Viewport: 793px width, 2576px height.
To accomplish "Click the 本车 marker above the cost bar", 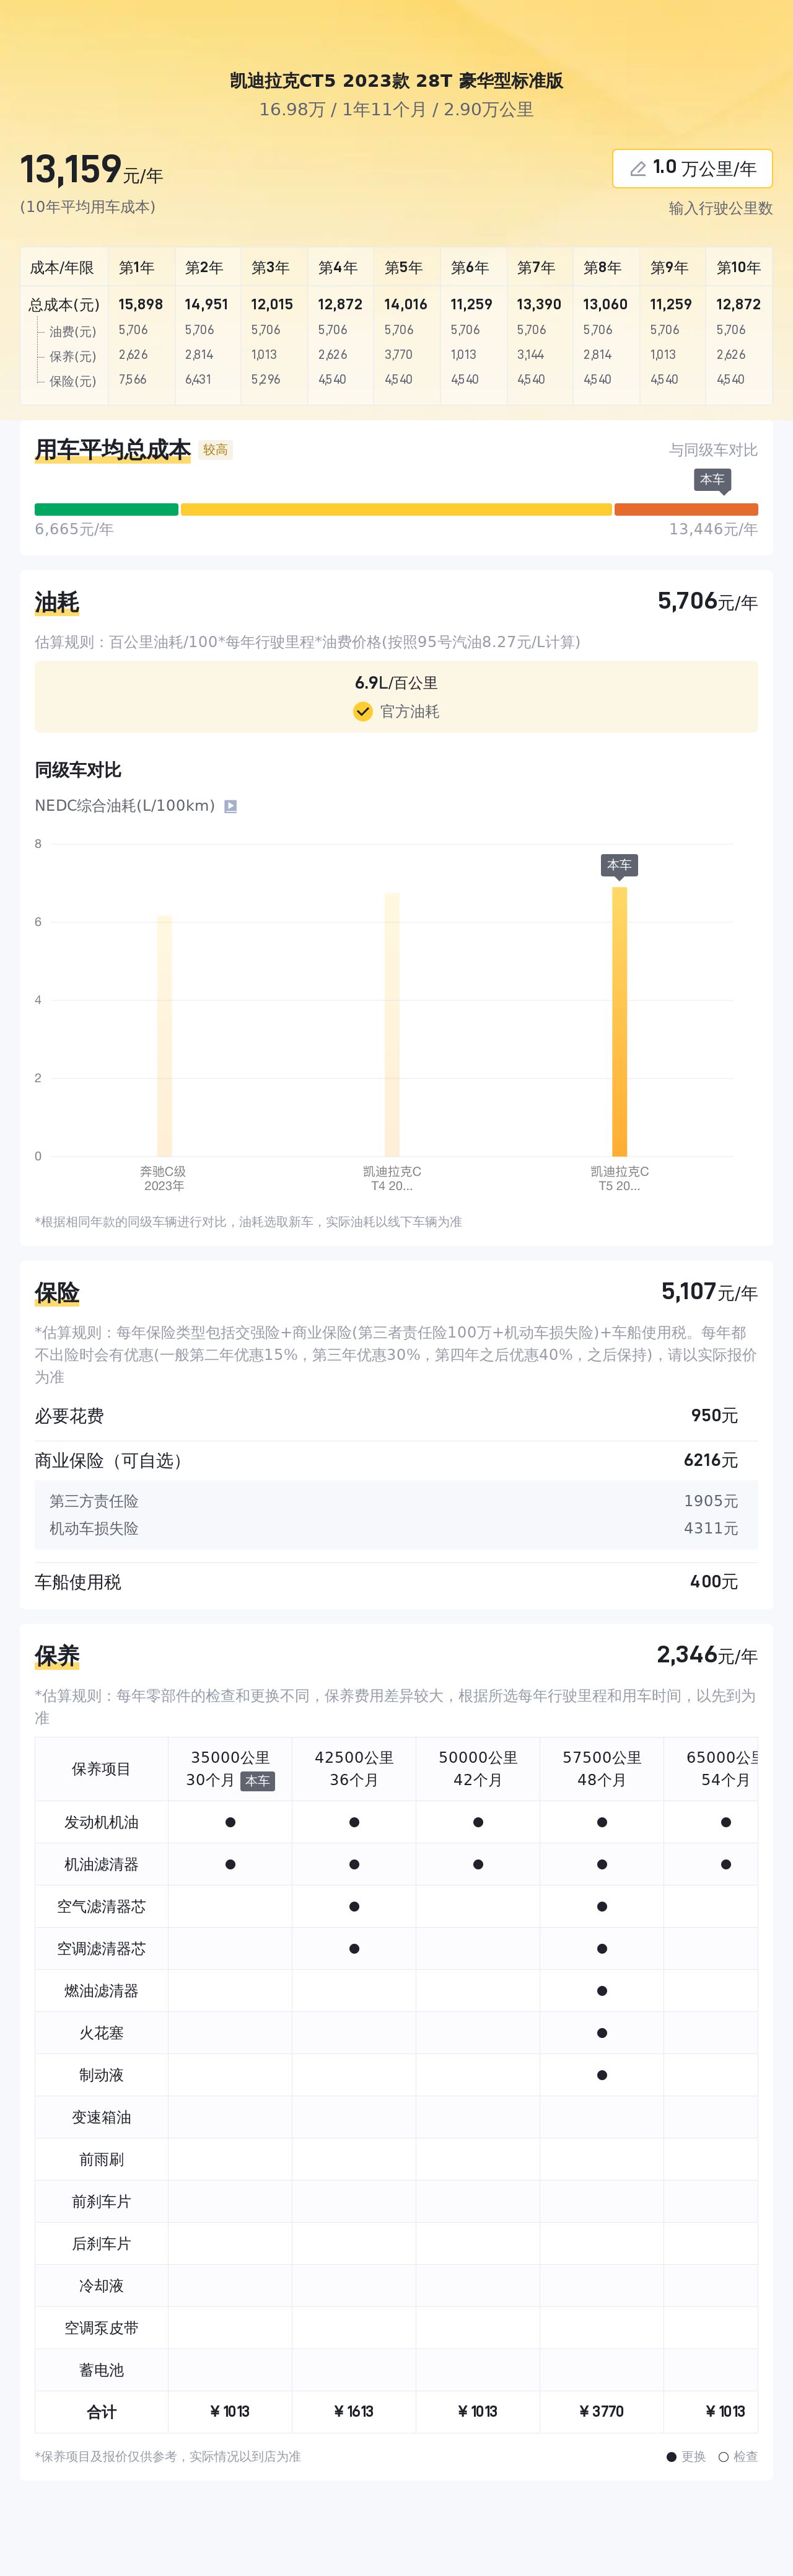I will [712, 480].
